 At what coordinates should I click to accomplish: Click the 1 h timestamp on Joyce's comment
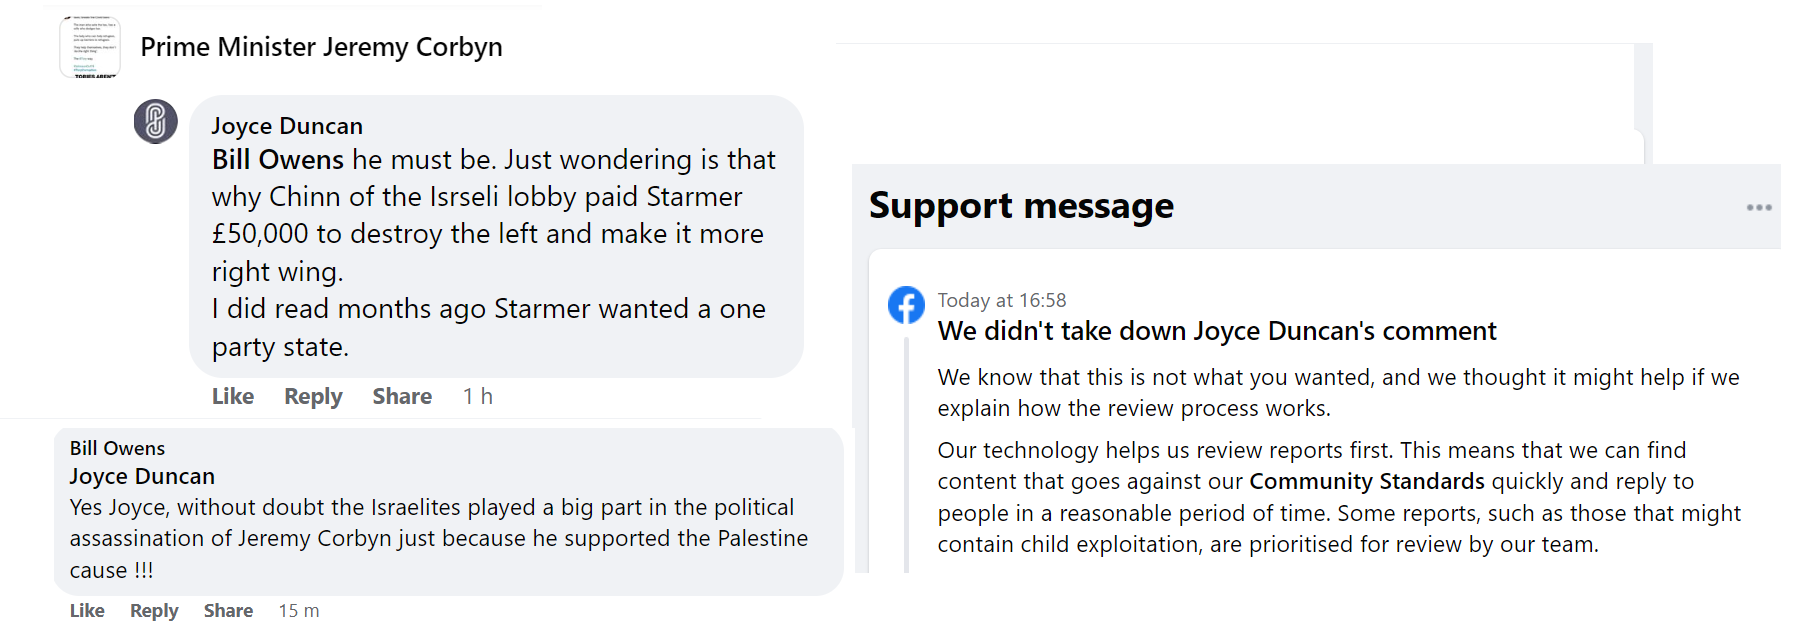click(x=478, y=397)
